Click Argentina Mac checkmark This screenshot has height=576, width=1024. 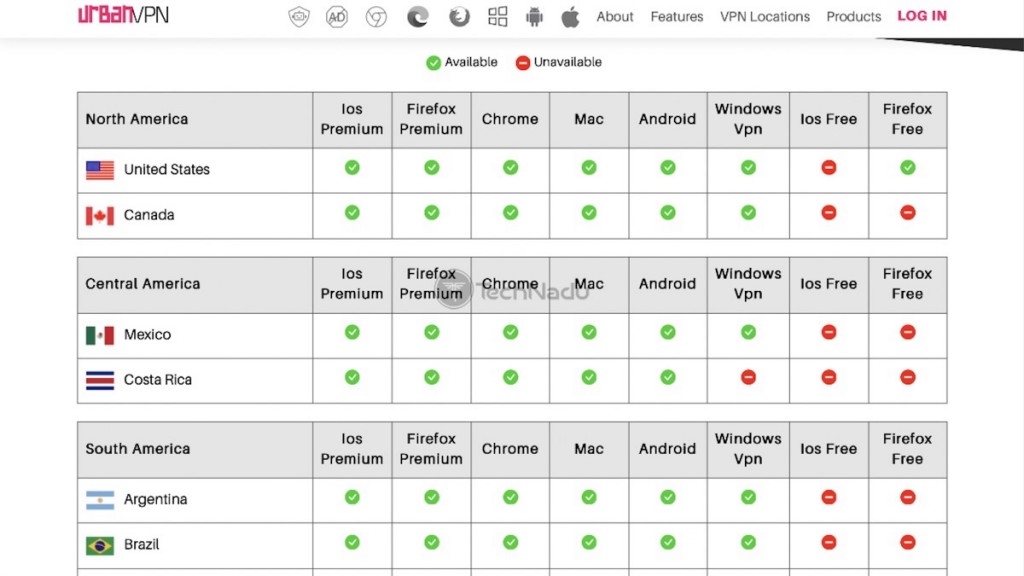[589, 498]
